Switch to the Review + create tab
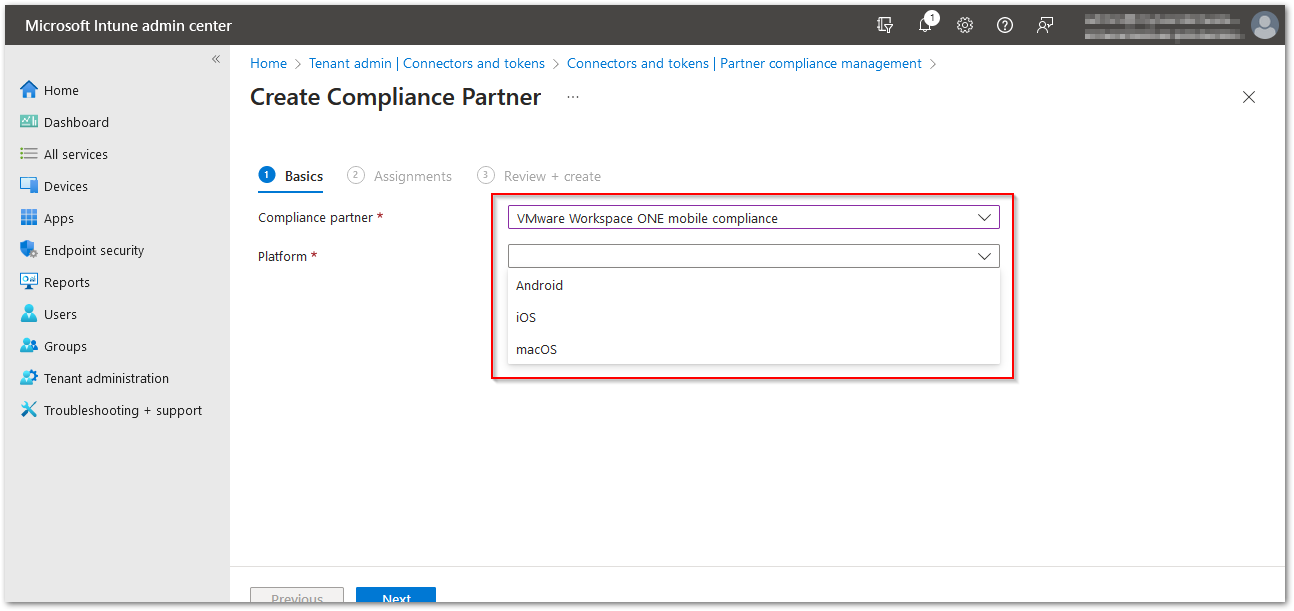This screenshot has width=1294, height=611. 551,175
